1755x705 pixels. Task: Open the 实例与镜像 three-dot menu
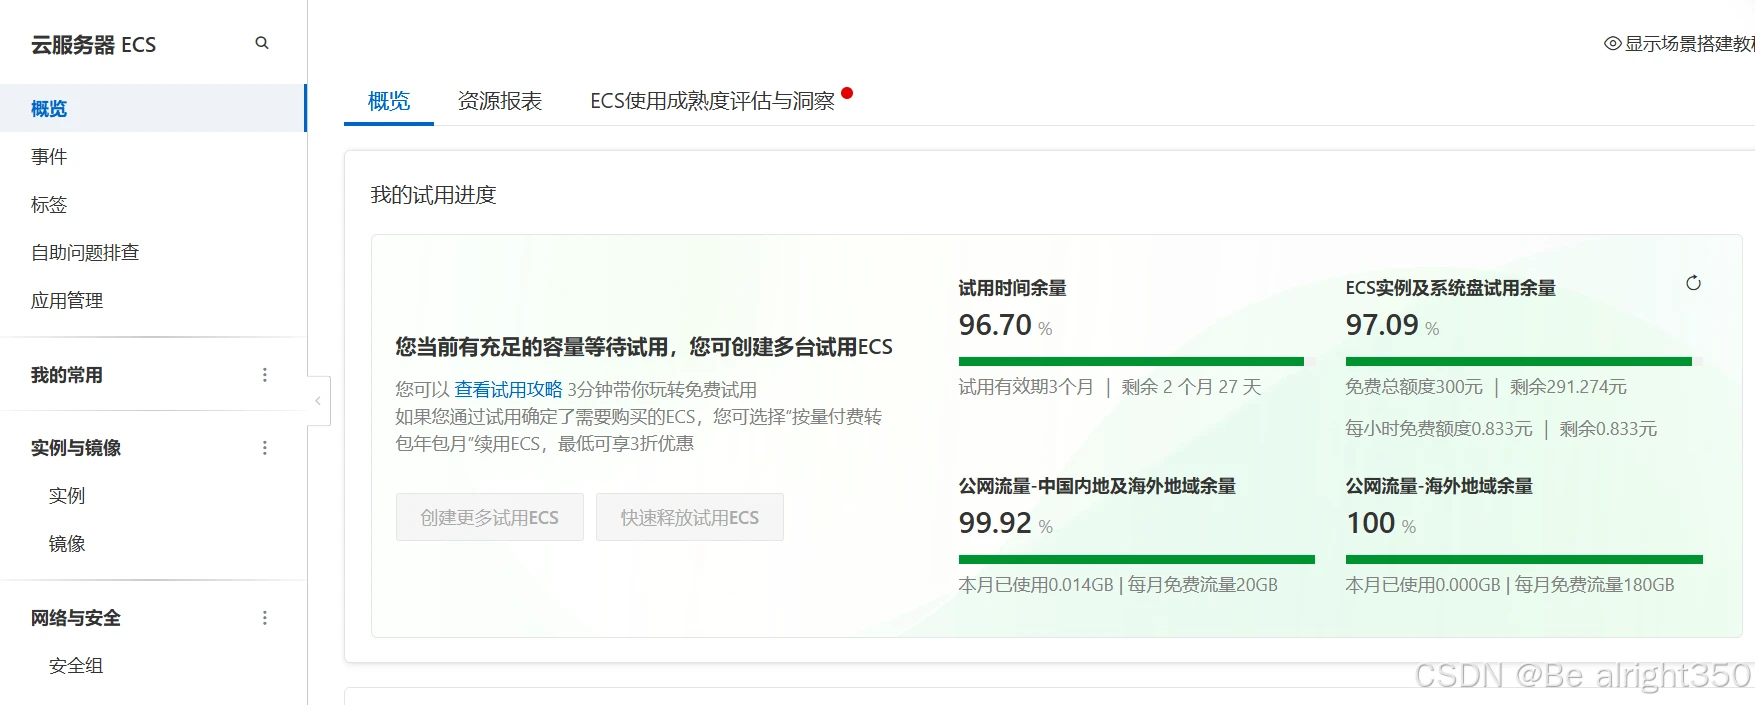[265, 448]
